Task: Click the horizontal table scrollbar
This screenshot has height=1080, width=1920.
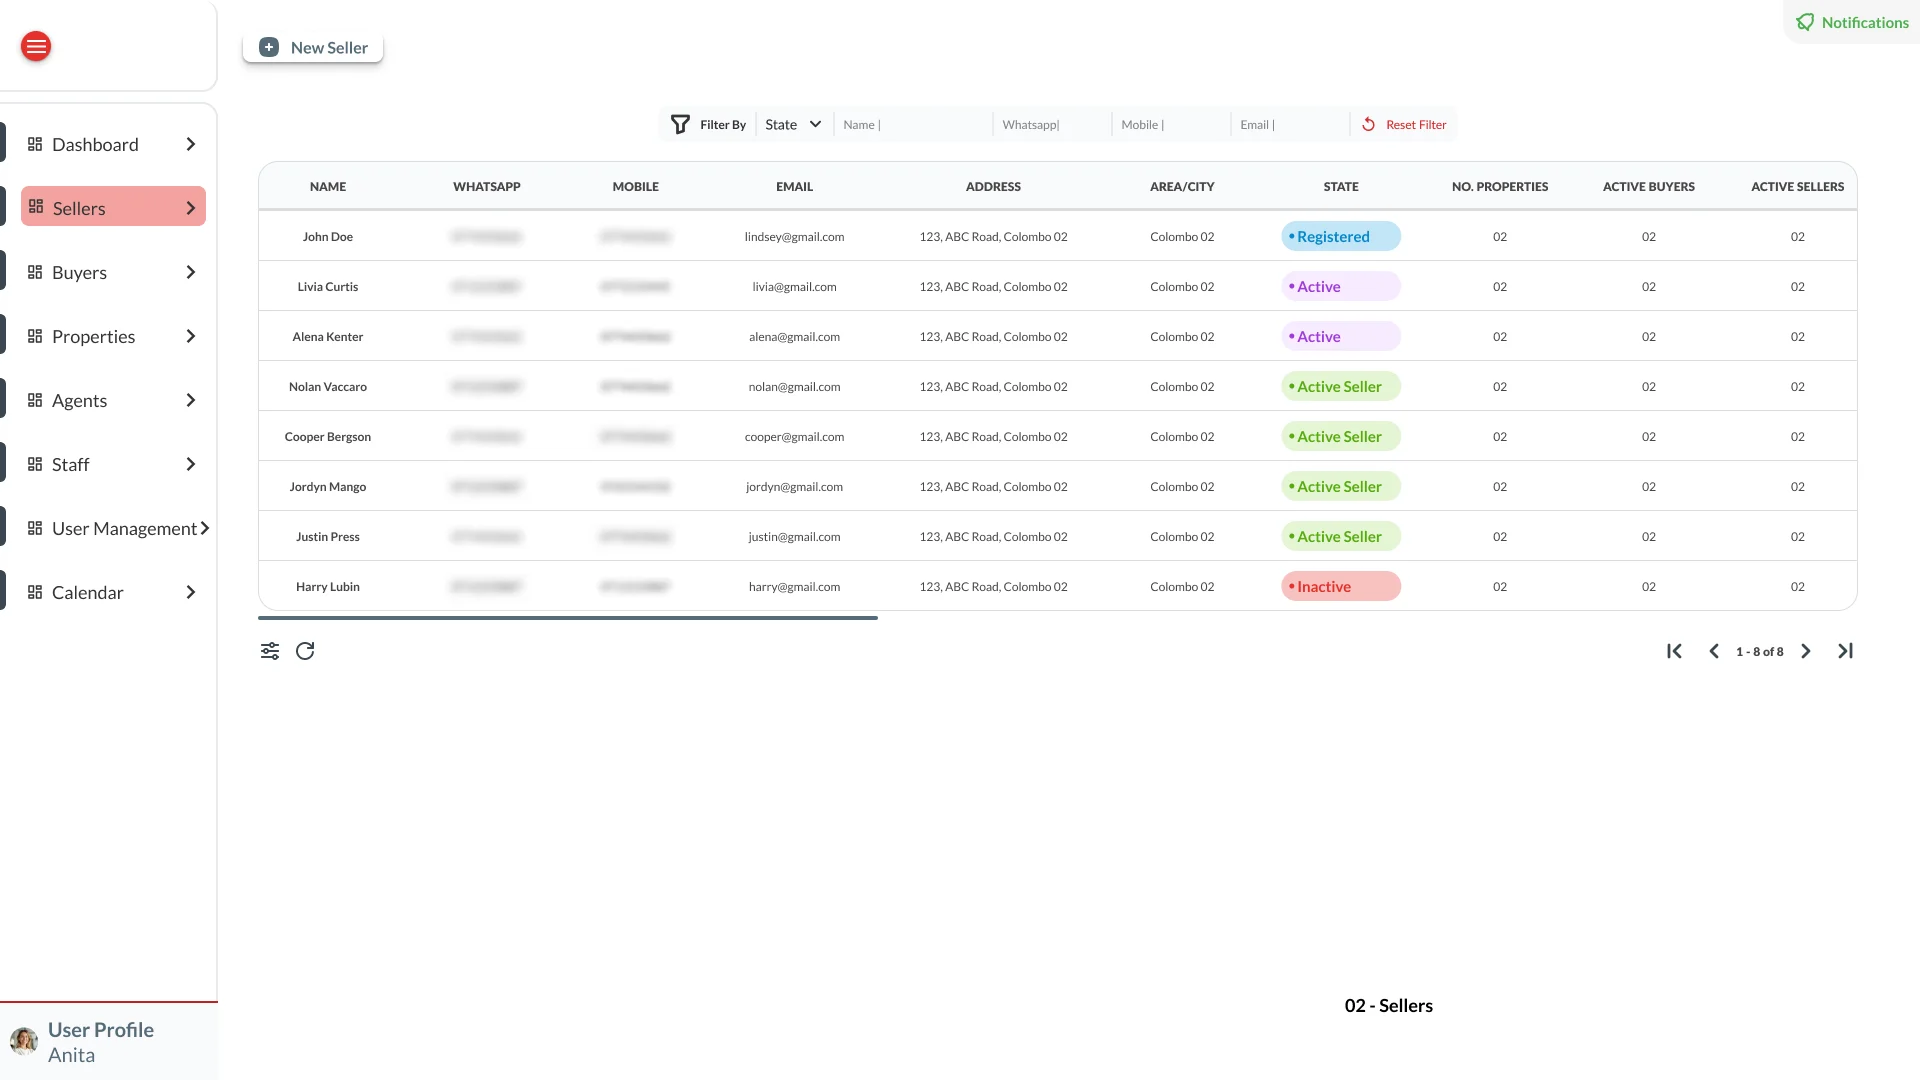Action: [x=568, y=618]
